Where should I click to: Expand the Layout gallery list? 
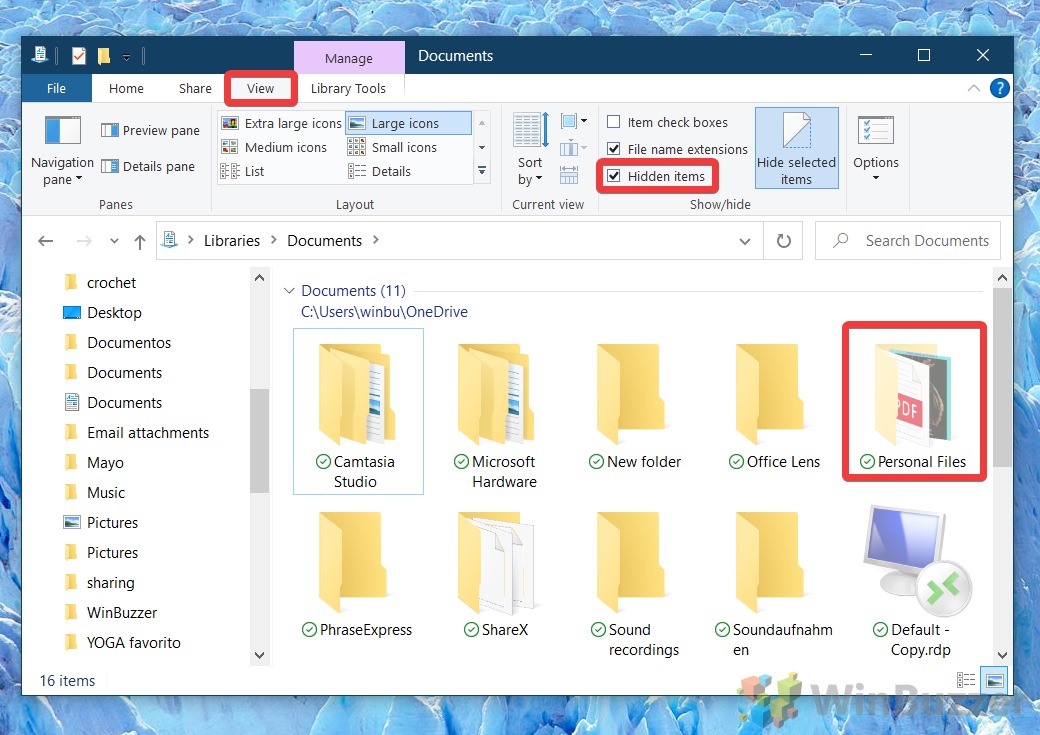481,171
